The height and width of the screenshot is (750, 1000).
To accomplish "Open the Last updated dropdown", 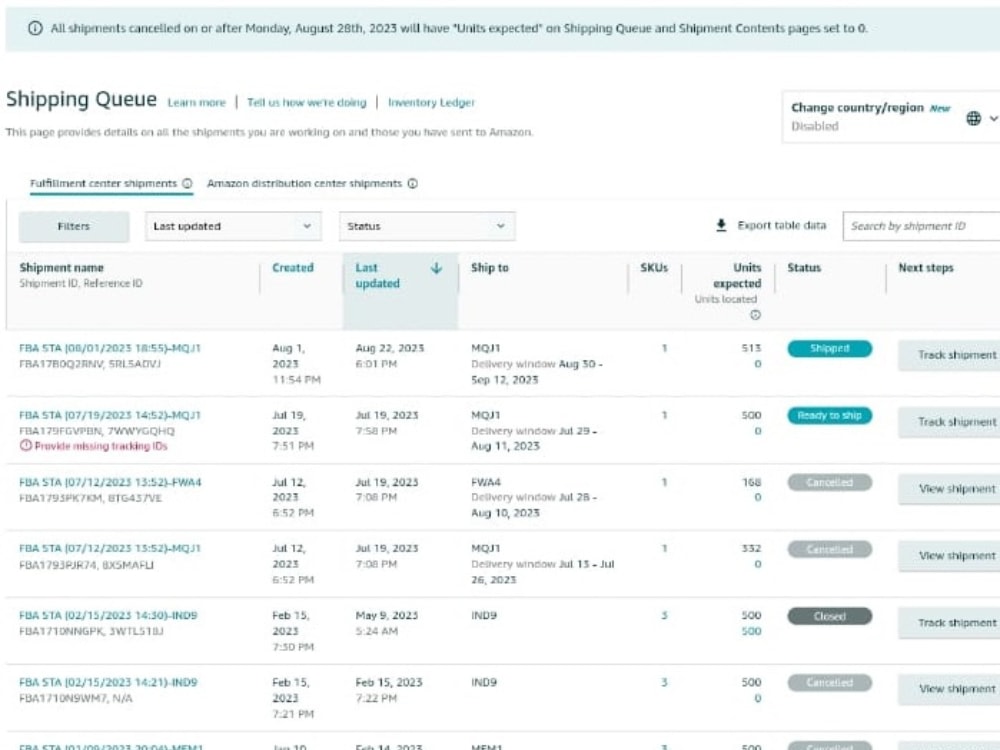I will click(233, 226).
